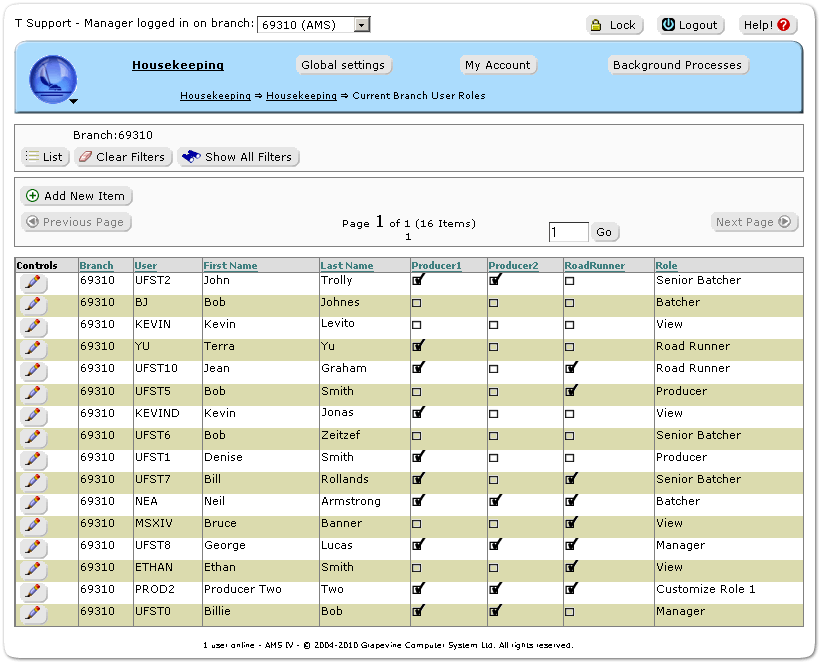Click the Lock button with padlock icon

(614, 25)
